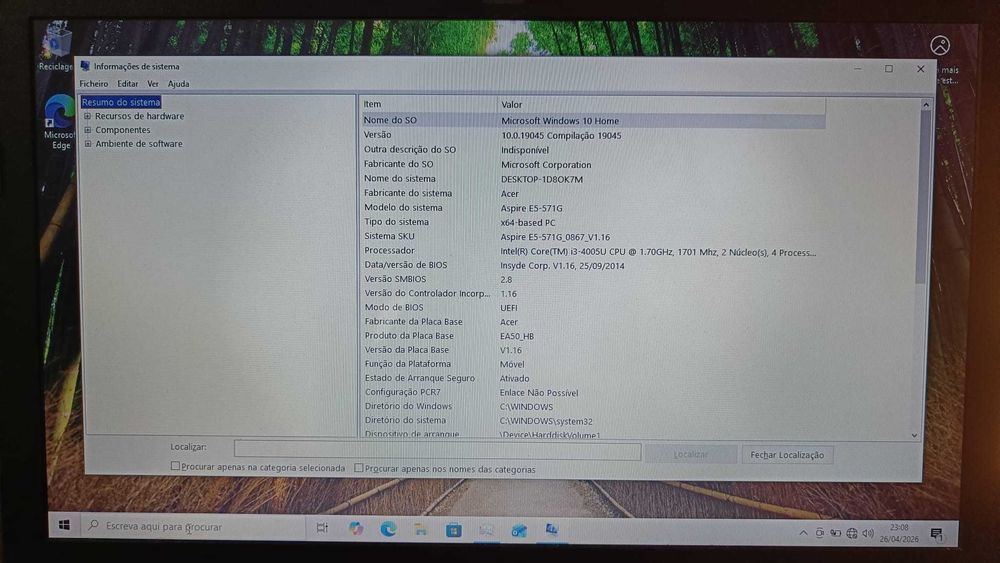Select the Nome do SO row
Image resolution: width=1000 pixels, height=563 pixels.
tap(593, 121)
